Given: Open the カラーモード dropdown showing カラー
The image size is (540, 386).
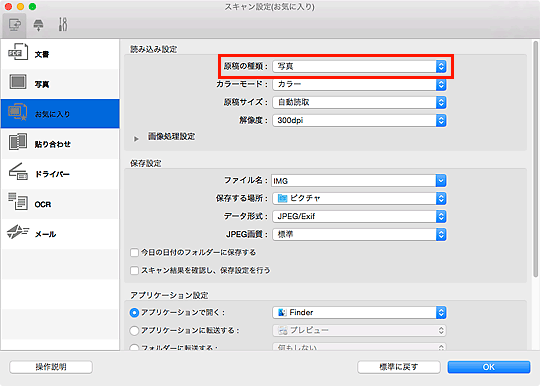Looking at the screenshot, I should (x=359, y=84).
